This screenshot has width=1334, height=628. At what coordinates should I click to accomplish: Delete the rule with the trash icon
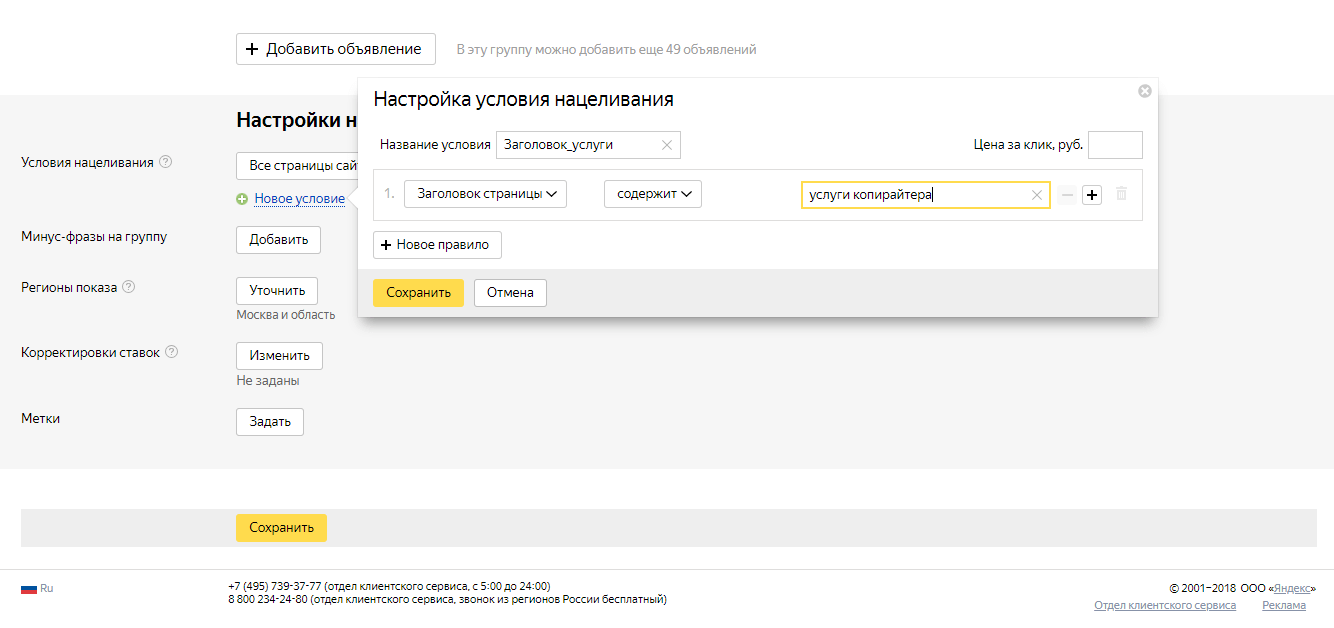tap(1122, 194)
